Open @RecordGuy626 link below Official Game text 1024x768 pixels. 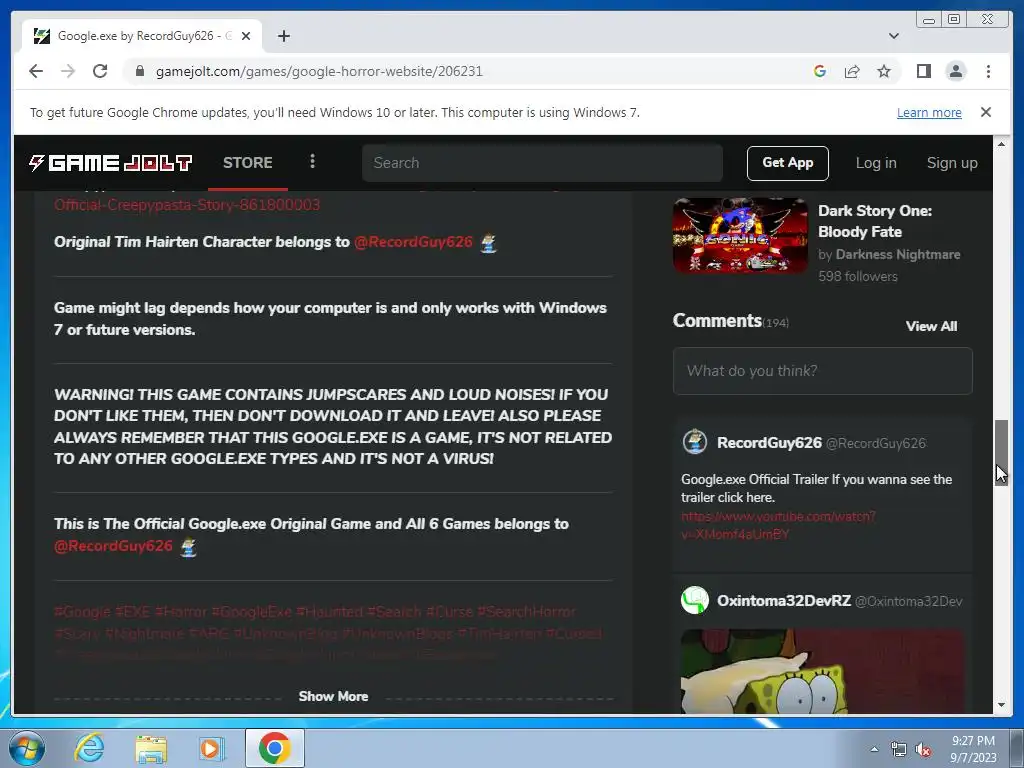click(113, 546)
